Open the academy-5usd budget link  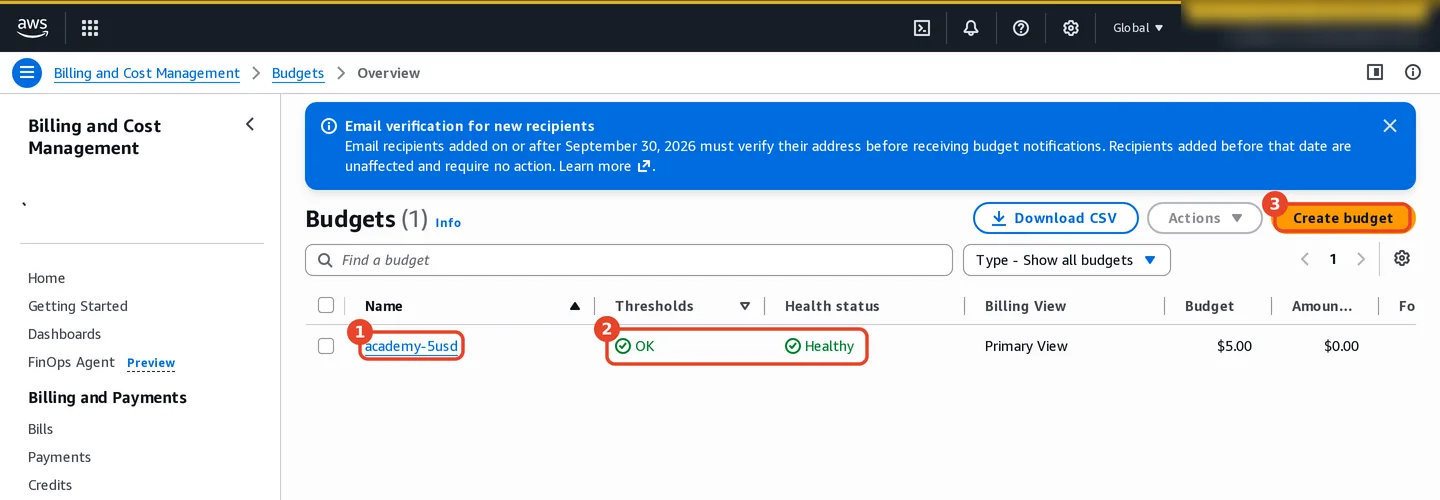click(x=412, y=346)
